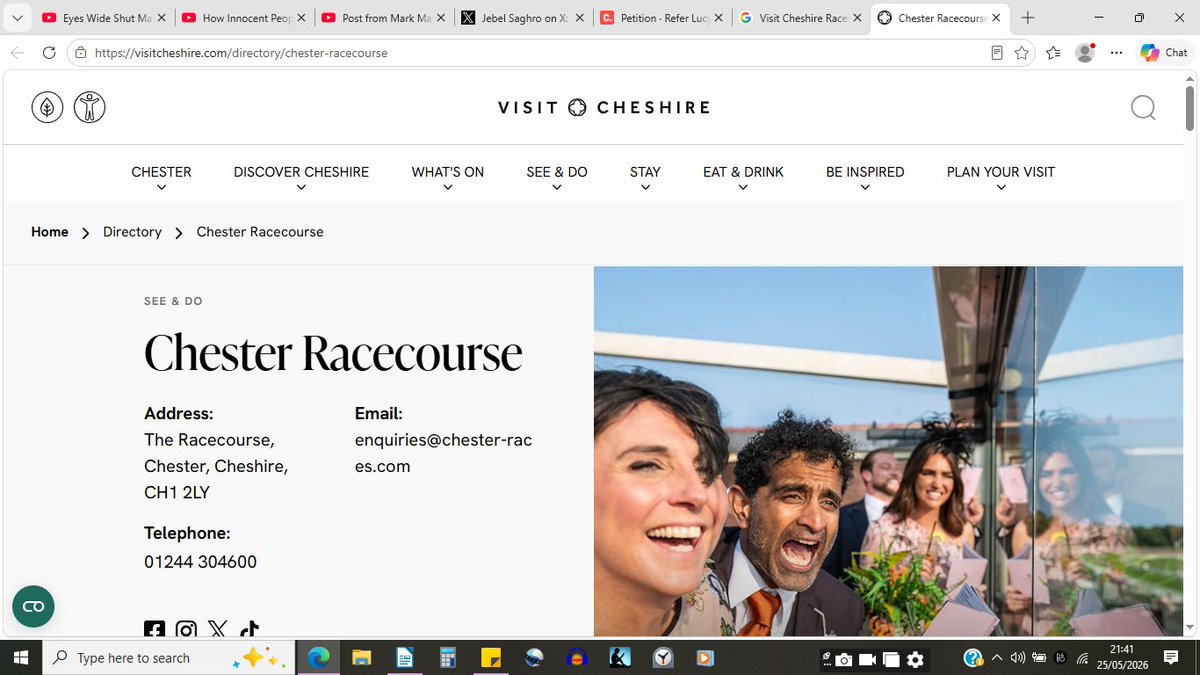Click the green leaf sustainability icon

tap(47, 107)
